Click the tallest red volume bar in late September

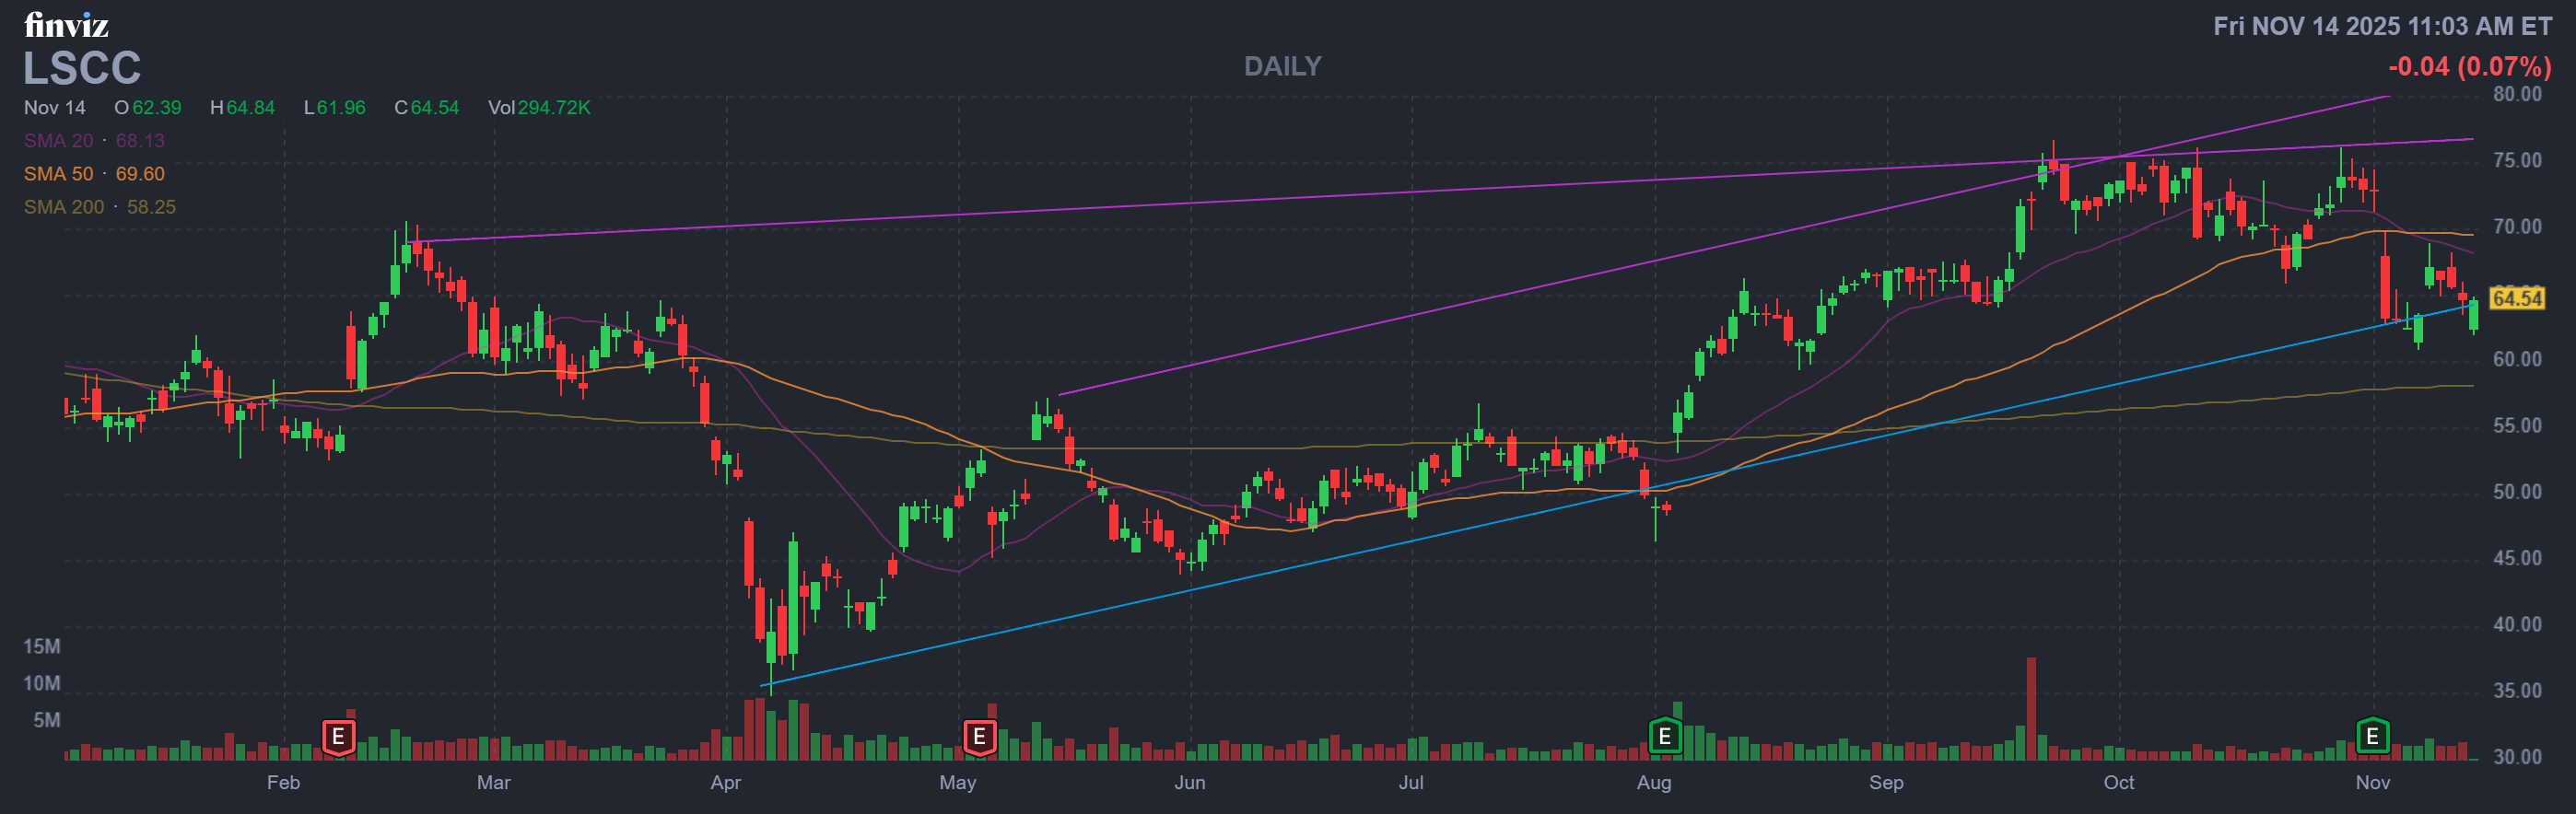[x=2031, y=708]
